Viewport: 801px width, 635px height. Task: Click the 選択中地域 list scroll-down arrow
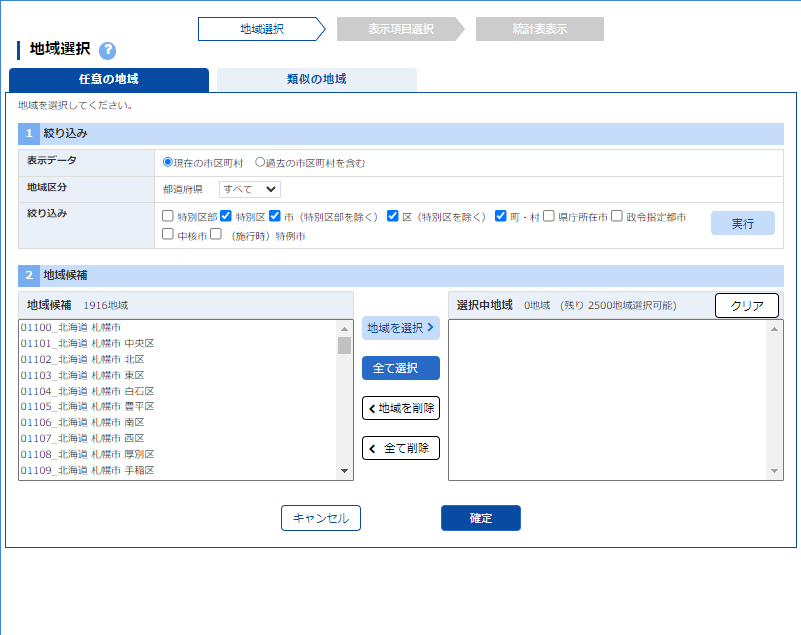click(x=775, y=472)
